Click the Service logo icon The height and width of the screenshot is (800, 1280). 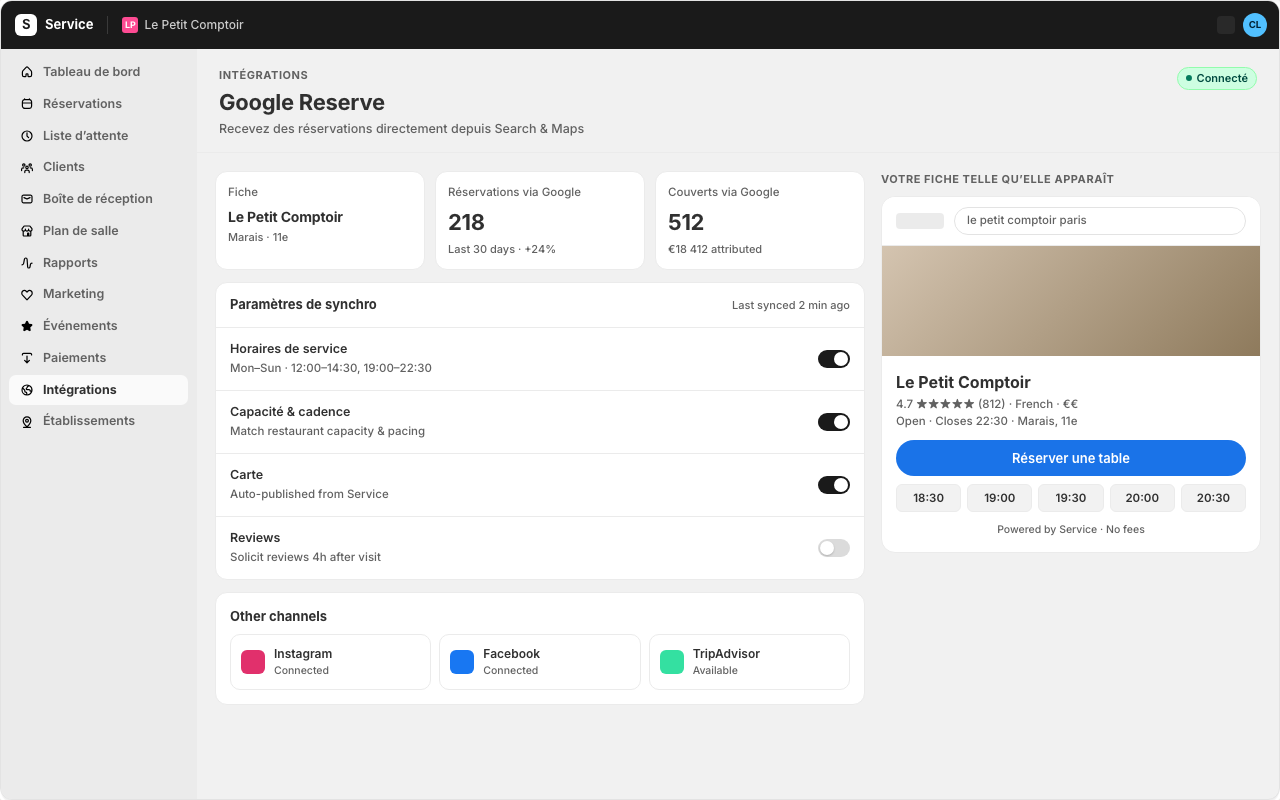point(26,25)
